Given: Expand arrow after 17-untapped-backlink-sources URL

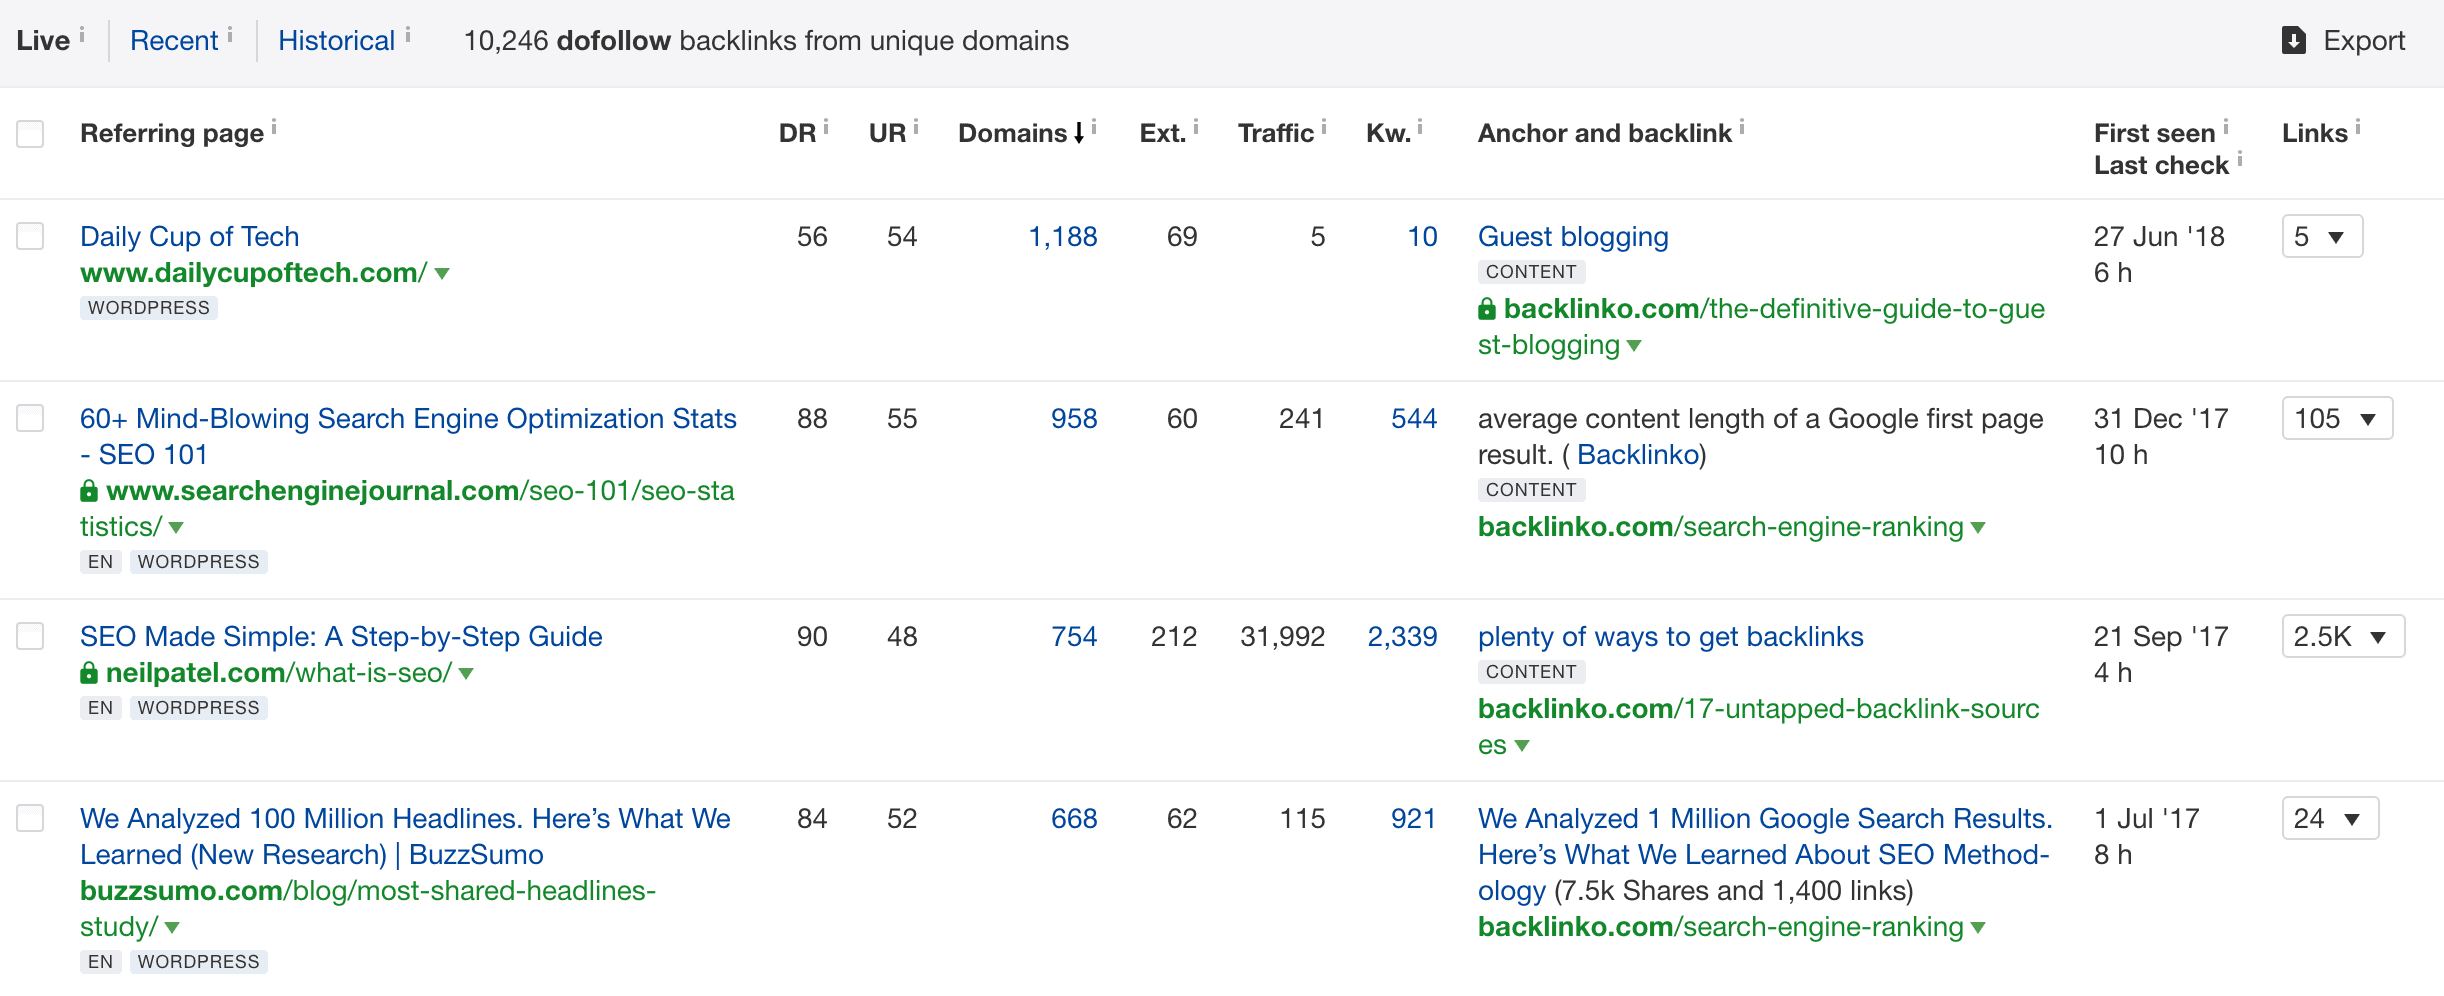Looking at the screenshot, I should click(x=1522, y=745).
